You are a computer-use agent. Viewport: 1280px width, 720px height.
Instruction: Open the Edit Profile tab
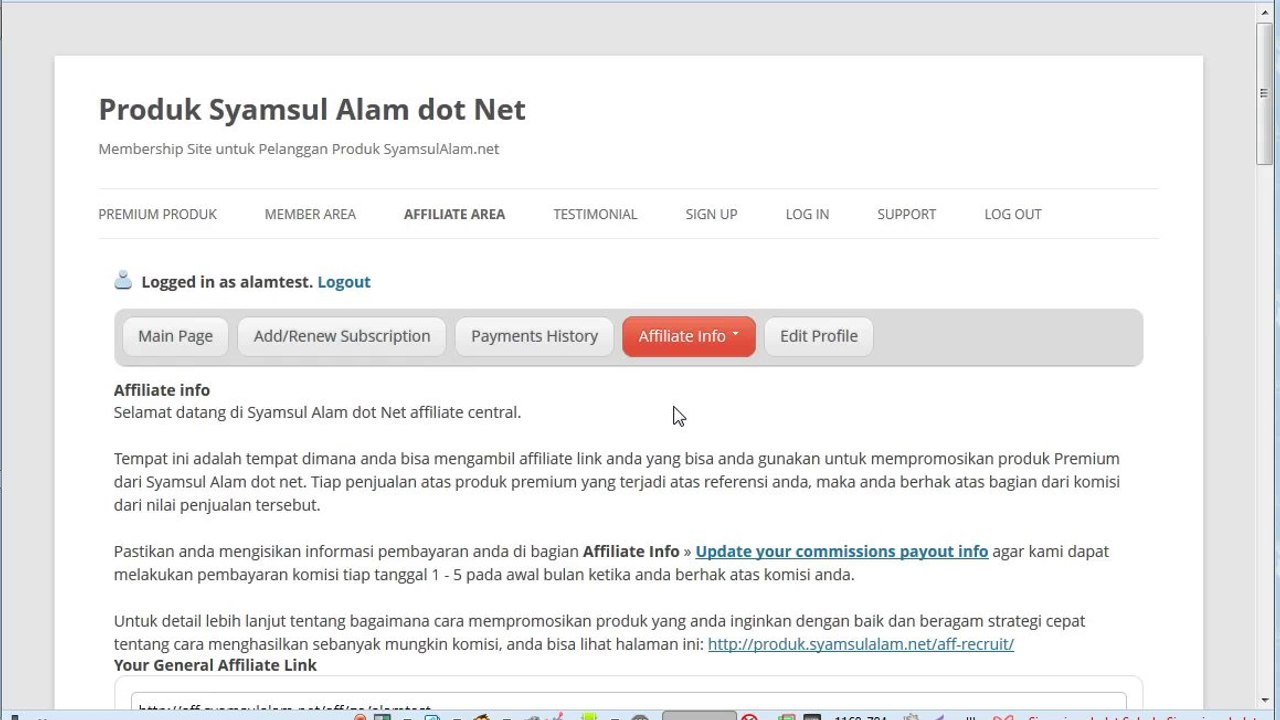[x=819, y=336]
